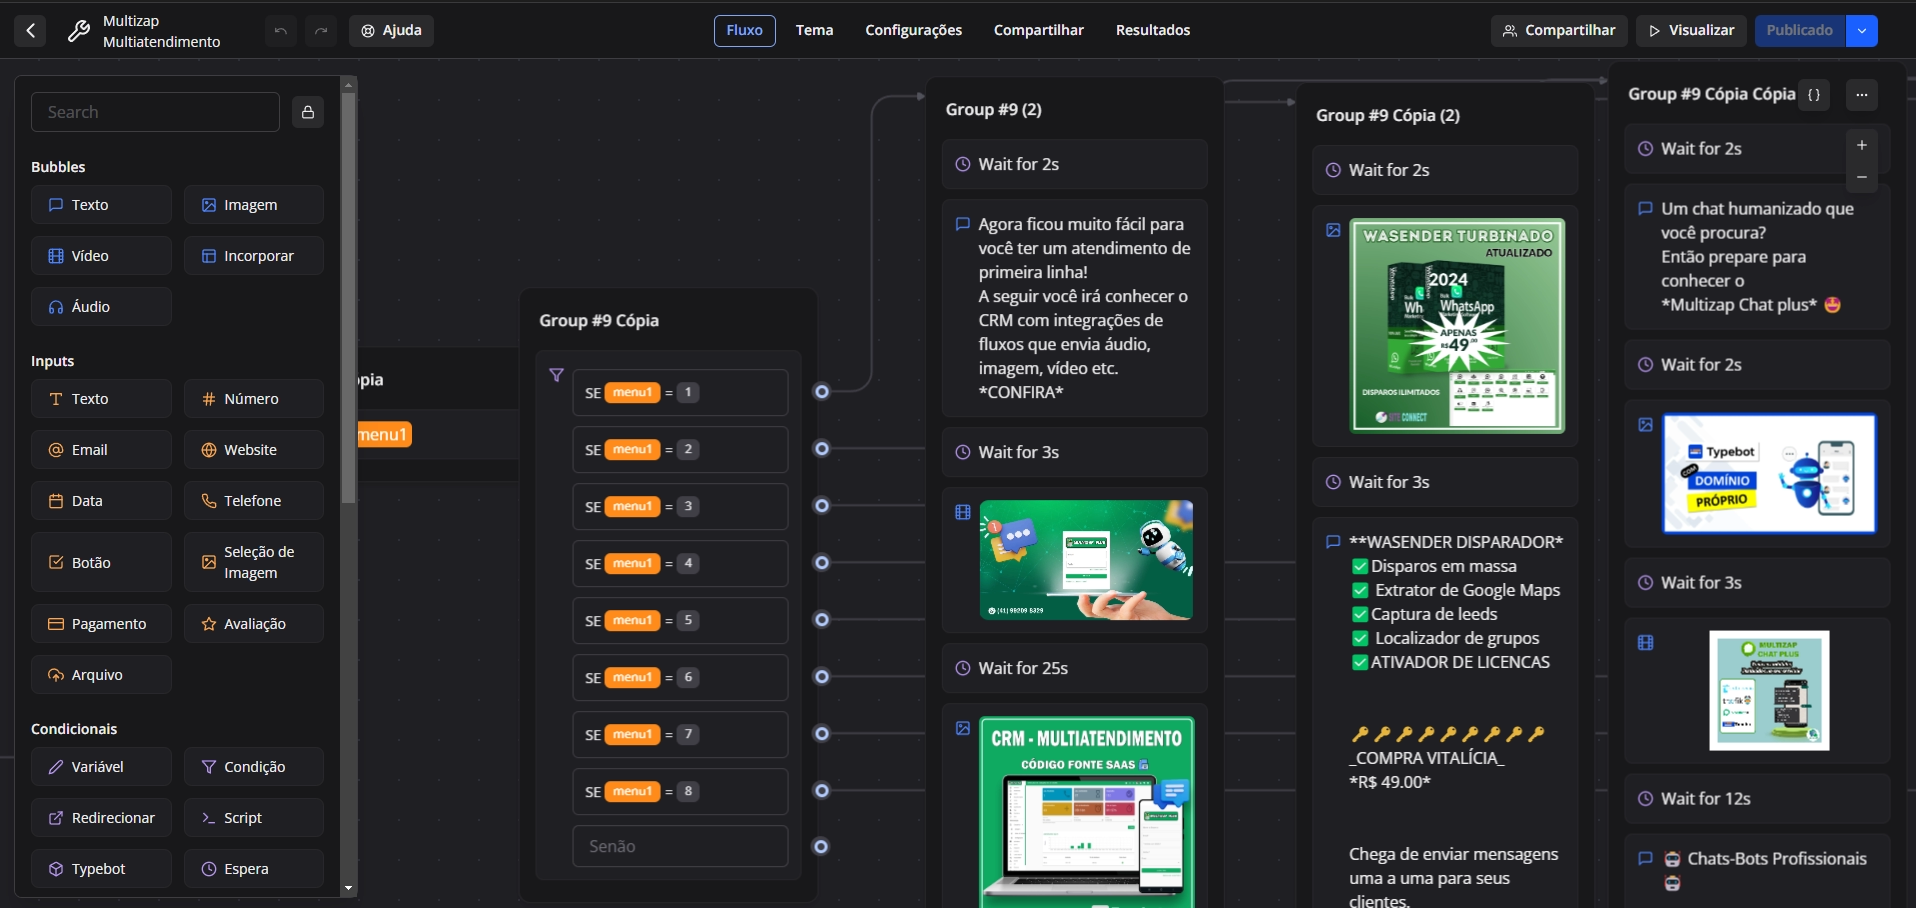The height and width of the screenshot is (908, 1917).
Task: Select the Variável conditional block
Action: [x=101, y=767]
